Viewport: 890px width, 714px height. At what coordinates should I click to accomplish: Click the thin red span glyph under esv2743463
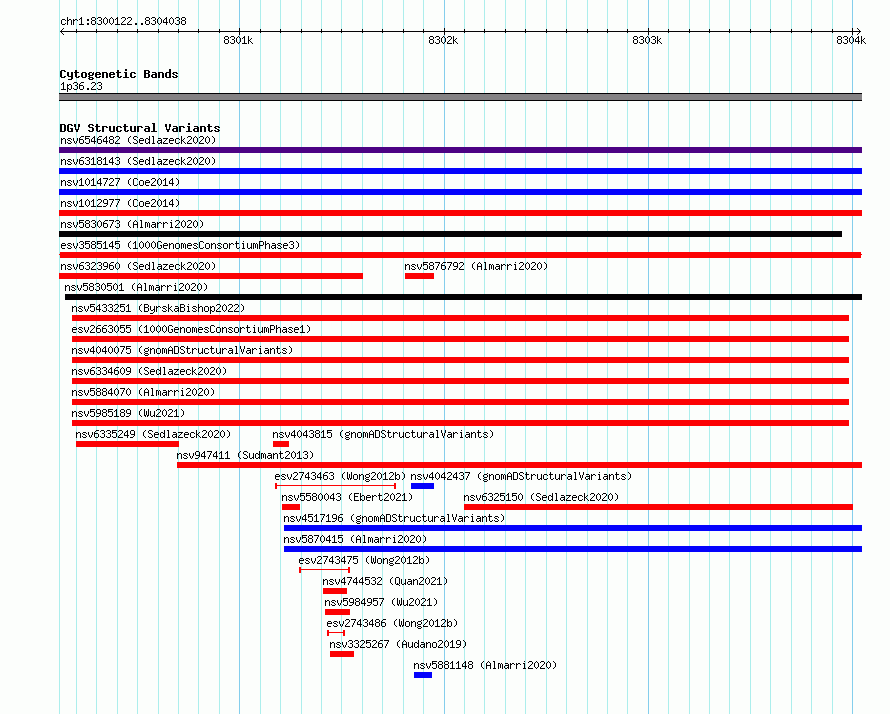pos(335,486)
